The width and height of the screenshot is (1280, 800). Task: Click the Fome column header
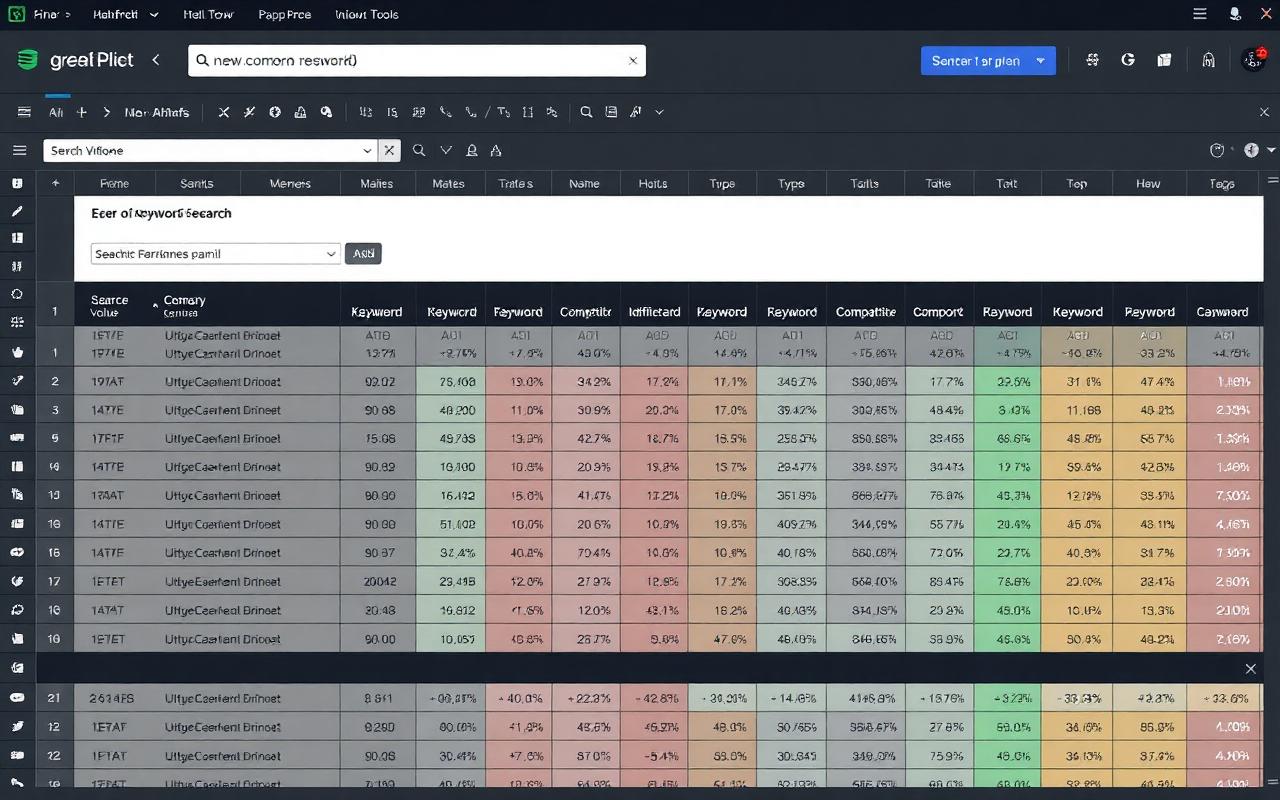[114, 183]
